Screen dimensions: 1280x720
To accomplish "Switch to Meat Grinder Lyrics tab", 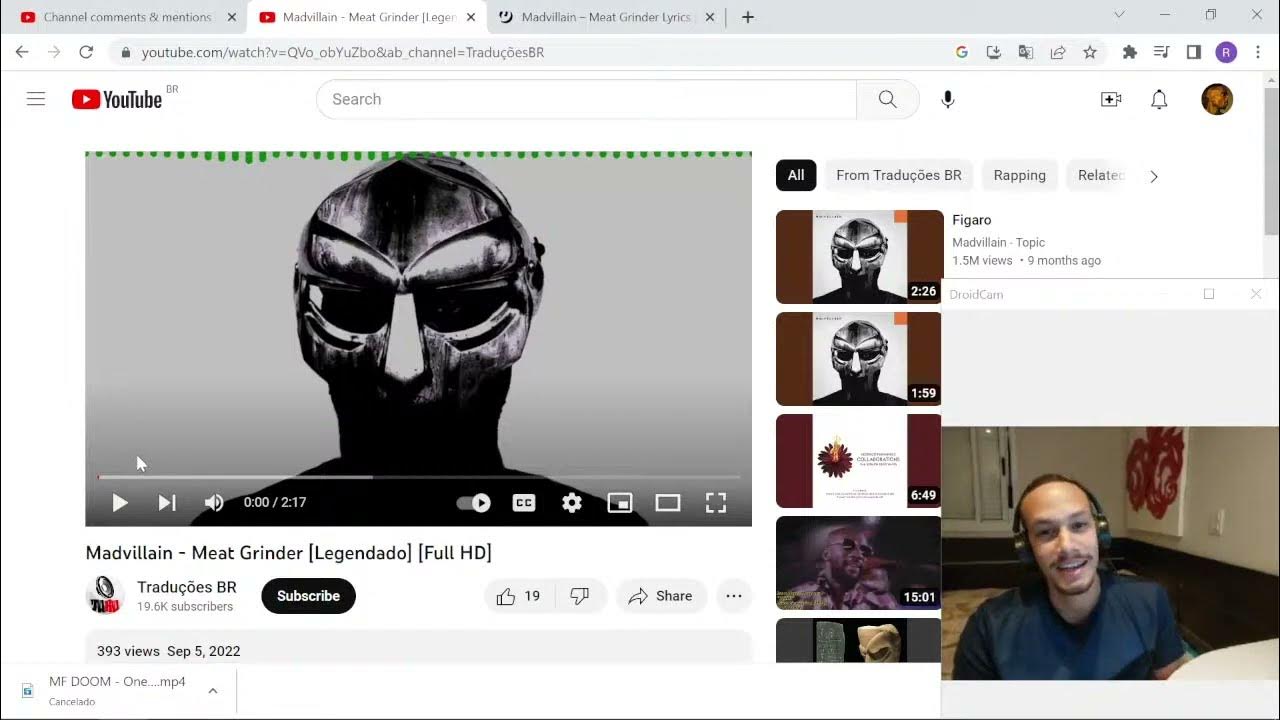I will point(606,17).
